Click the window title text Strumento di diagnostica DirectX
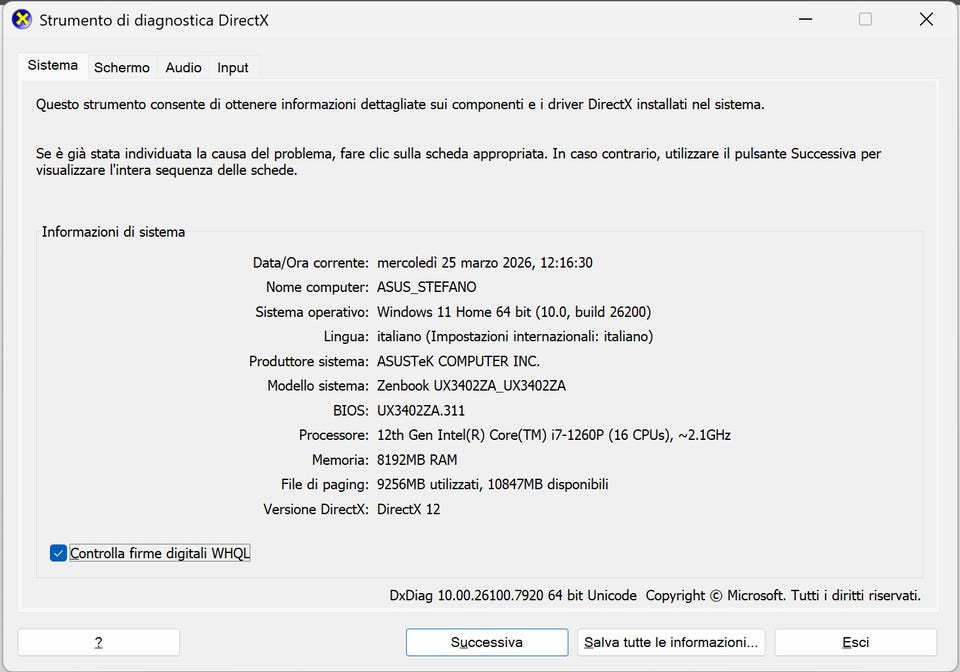 (154, 20)
